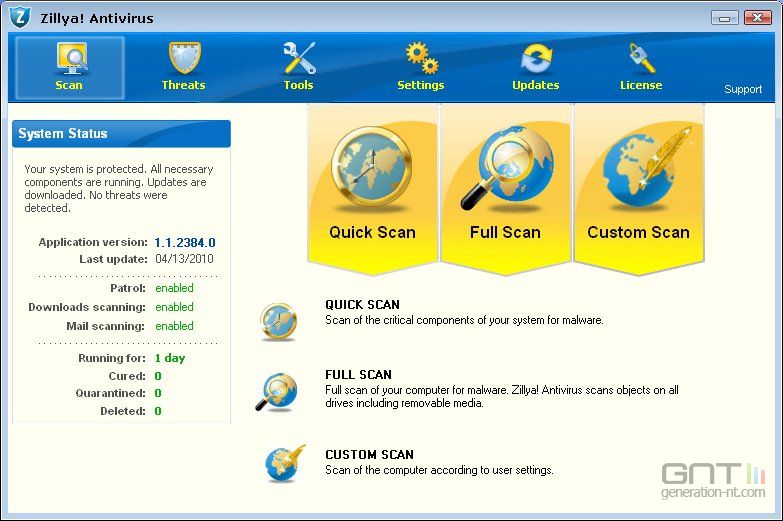Click application version 1.1.2384.0
Viewport: 783px width, 521px height.
185,243
